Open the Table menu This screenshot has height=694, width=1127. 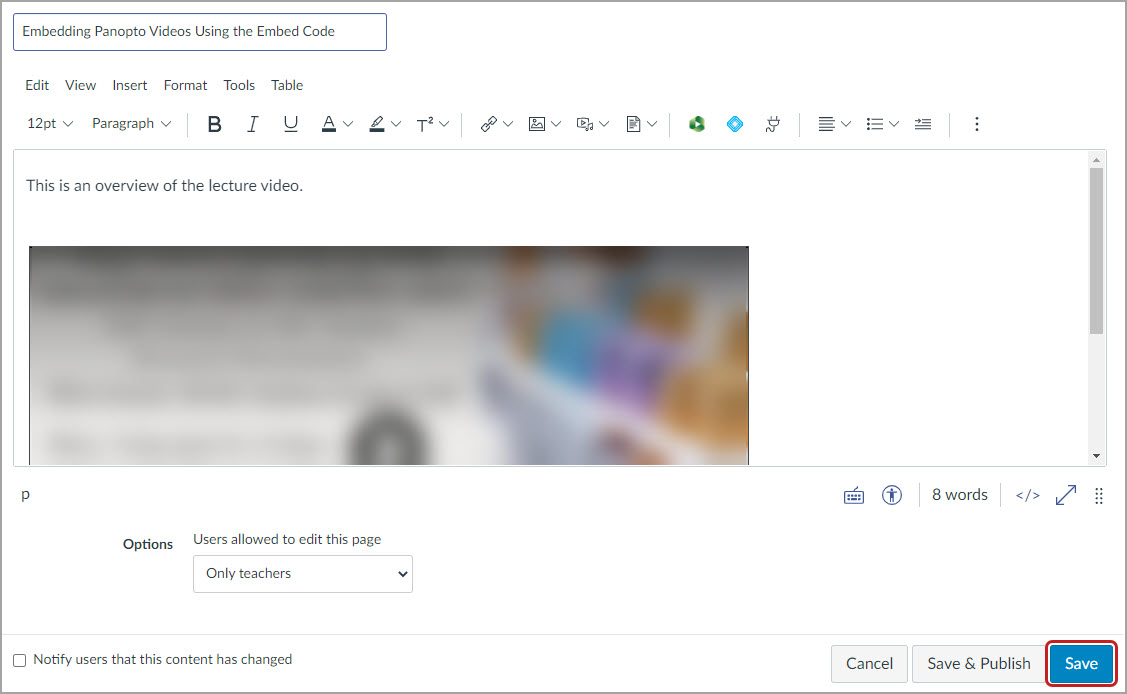[x=287, y=85]
